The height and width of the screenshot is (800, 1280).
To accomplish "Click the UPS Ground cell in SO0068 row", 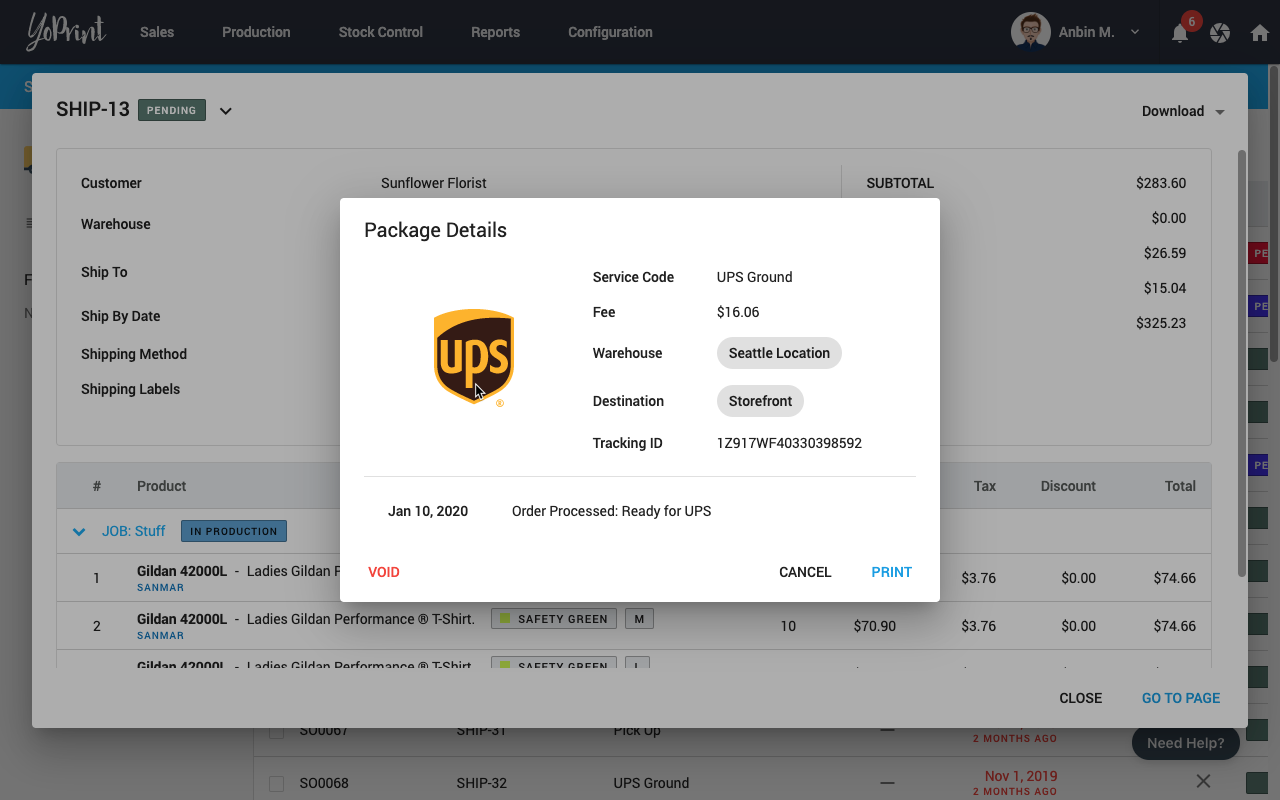I will coord(651,783).
